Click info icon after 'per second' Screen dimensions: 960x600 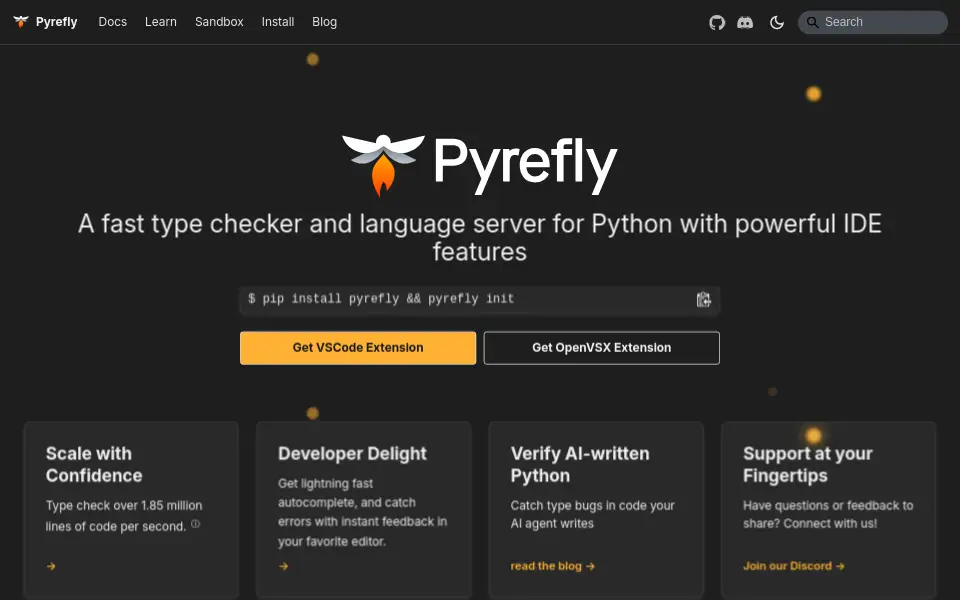195,524
